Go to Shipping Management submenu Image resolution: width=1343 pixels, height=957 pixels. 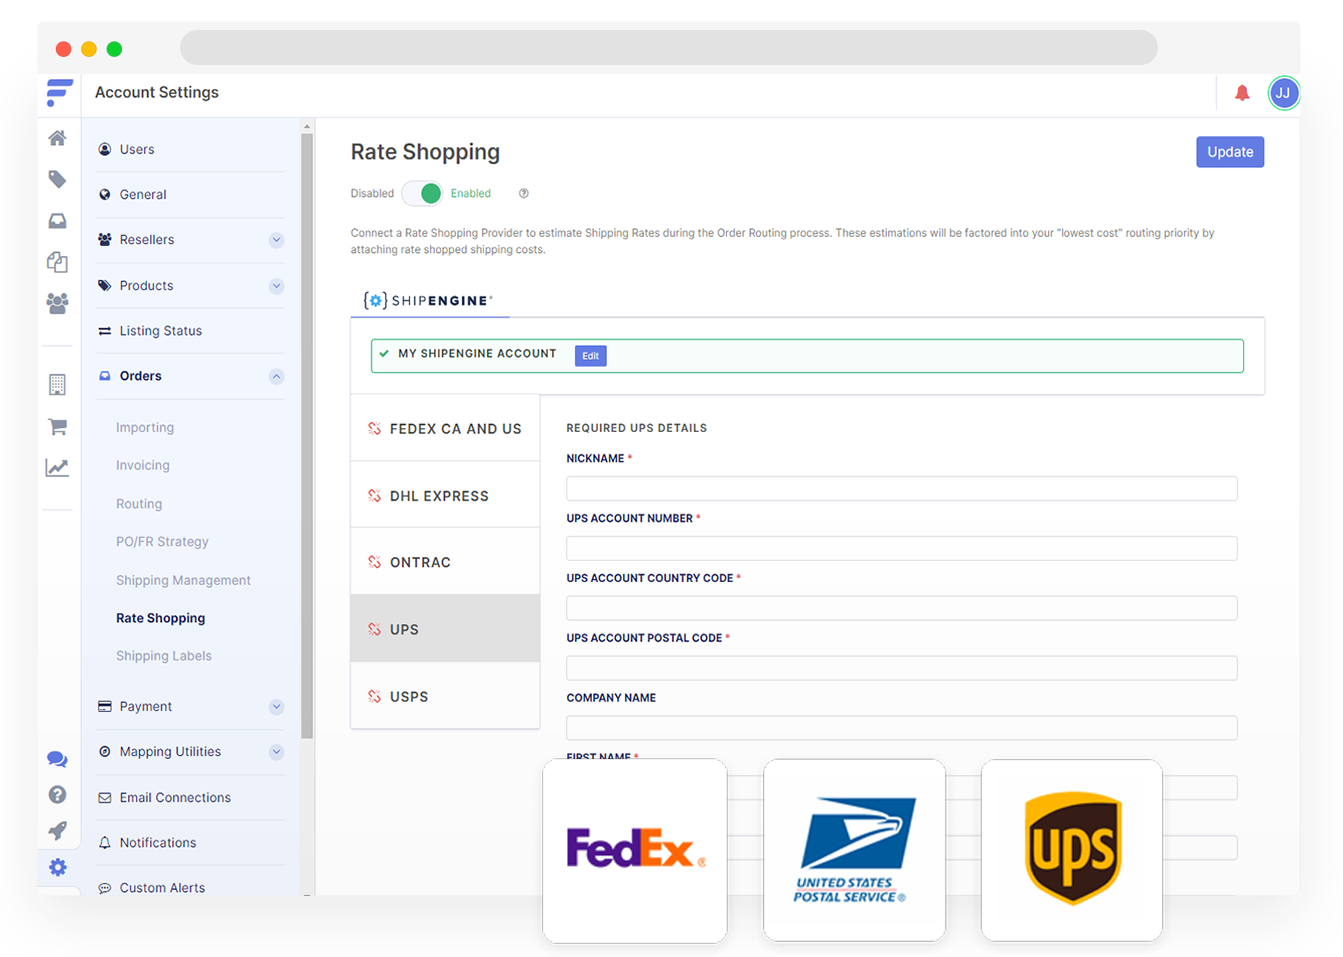[x=183, y=581]
